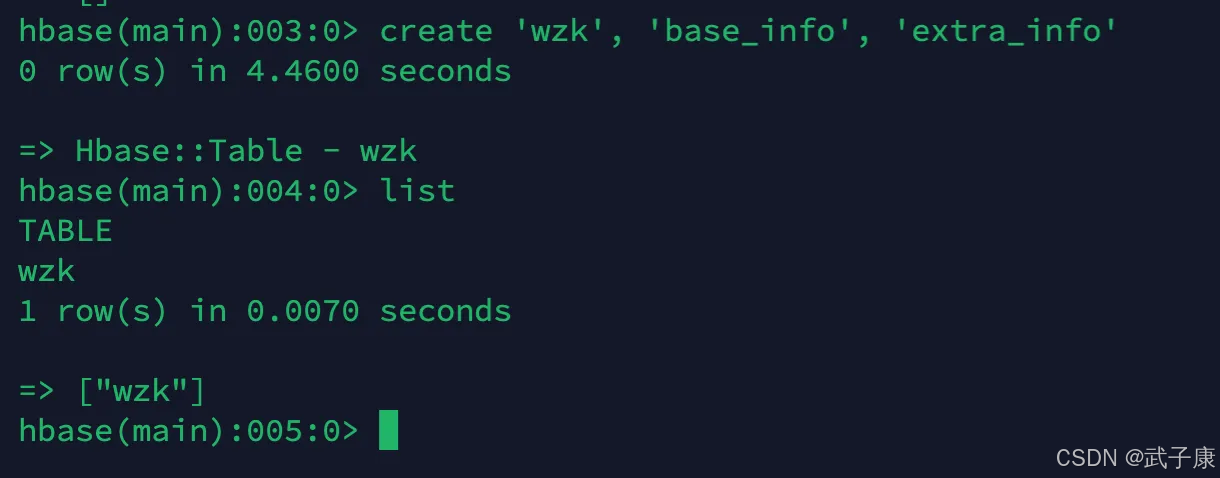Click the '4.4600' seconds value
The width and height of the screenshot is (1220, 478).
[303, 71]
